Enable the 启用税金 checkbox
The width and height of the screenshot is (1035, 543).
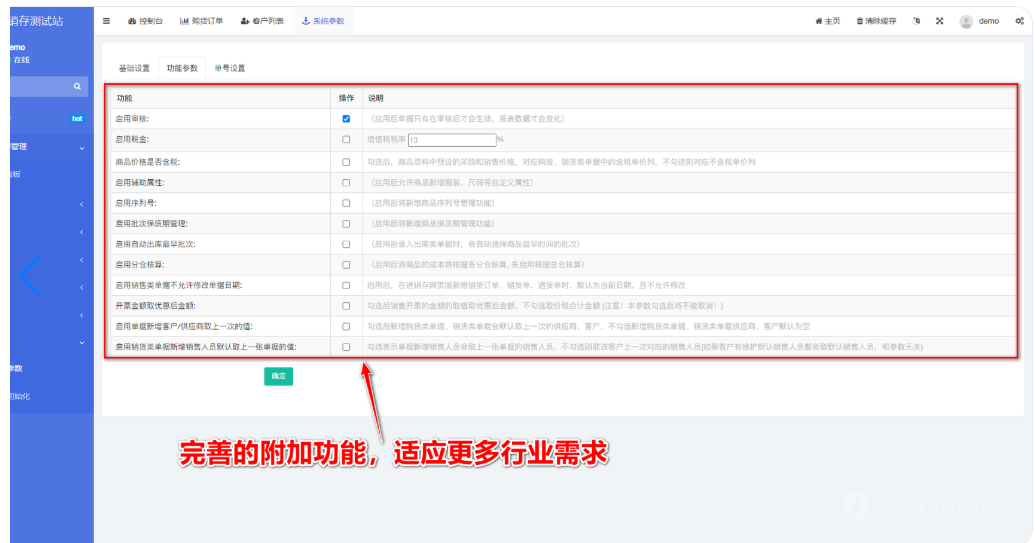tap(346, 139)
